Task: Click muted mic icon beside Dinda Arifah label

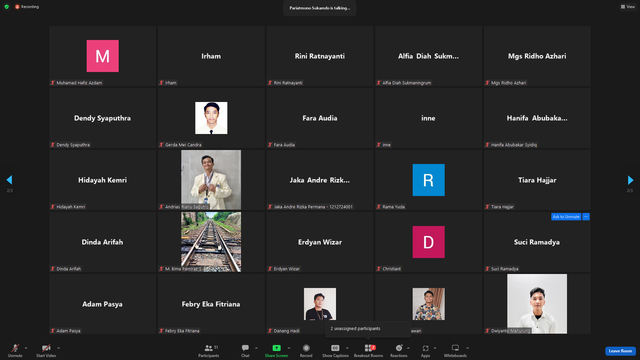Action: coord(53,269)
